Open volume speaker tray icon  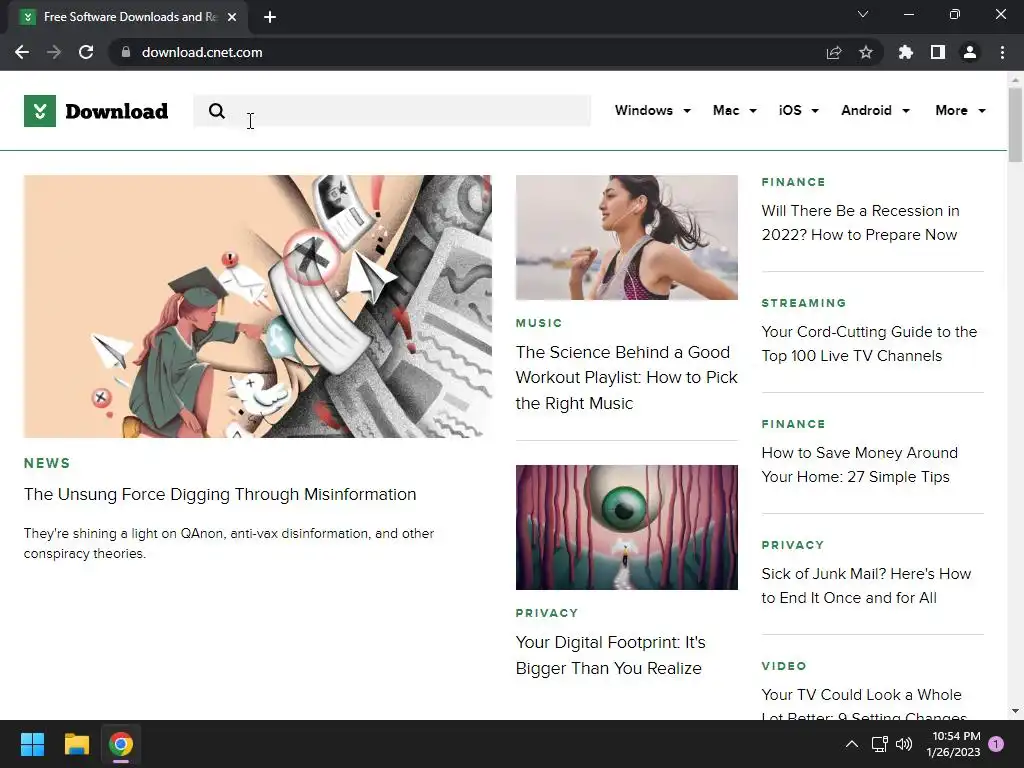point(904,744)
